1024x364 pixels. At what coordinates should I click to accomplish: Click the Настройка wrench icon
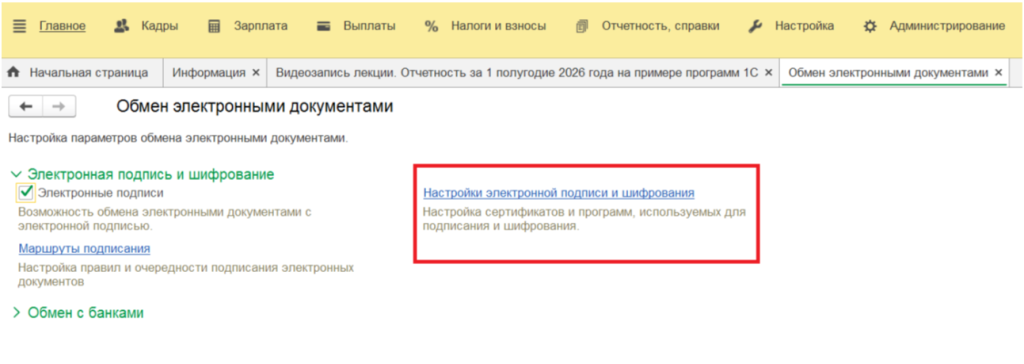pos(755,27)
